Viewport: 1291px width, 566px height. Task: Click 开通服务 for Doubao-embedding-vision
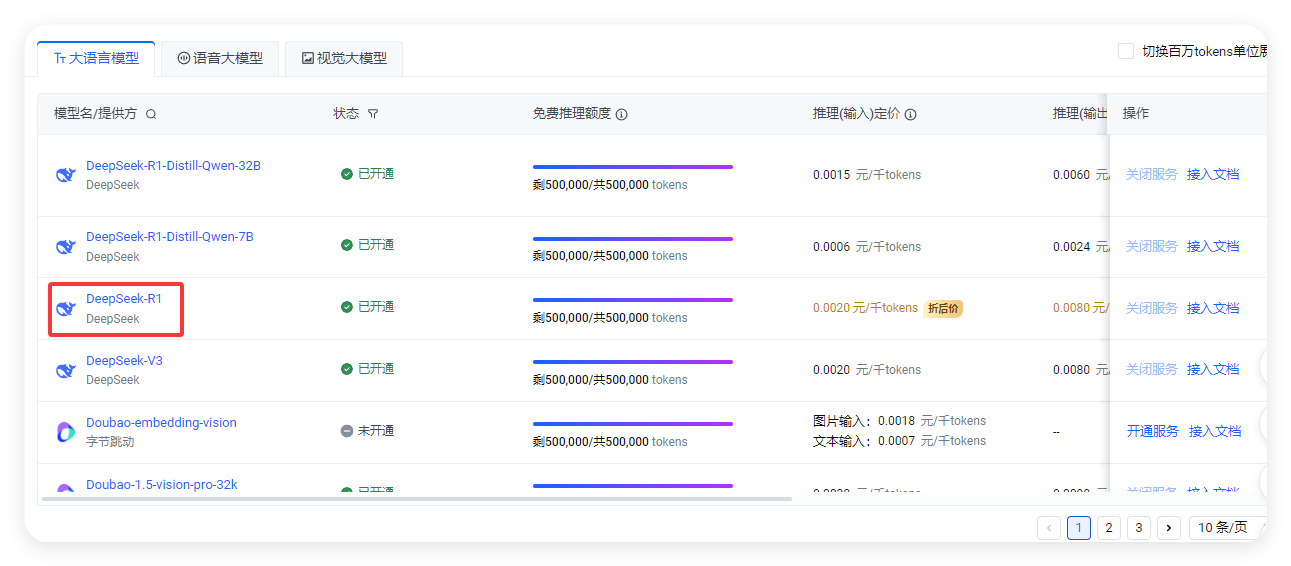coord(1152,431)
